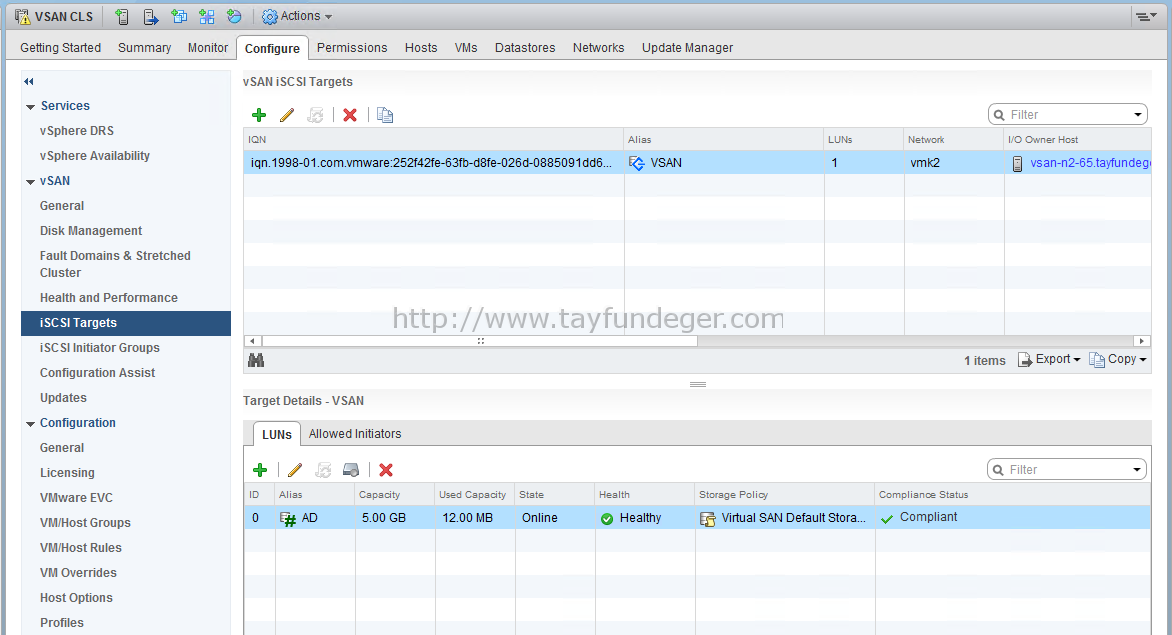Switch to the Update Manager tab
Viewport: 1172px width, 635px height.
687,48
